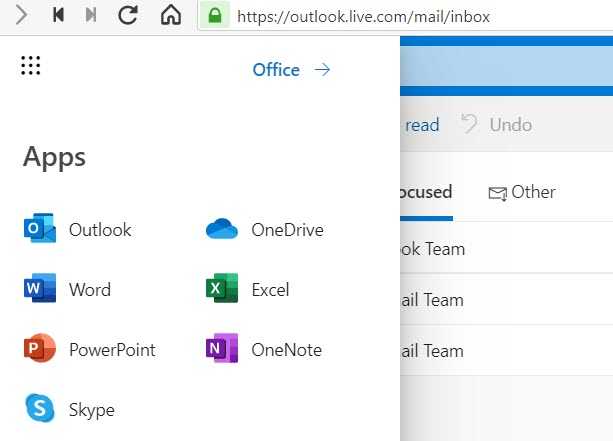613x441 pixels.
Task: Open the first 'ail Team' message row
Action: pyautogui.click(x=507, y=299)
